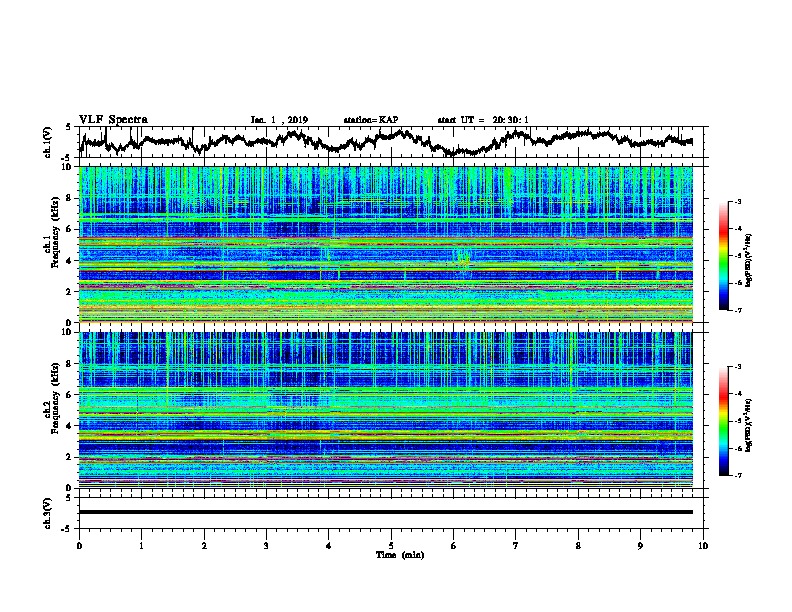Click the '-7' value on ch.2 color bar
Screen dimensions: 792x612
pyautogui.click(x=738, y=475)
